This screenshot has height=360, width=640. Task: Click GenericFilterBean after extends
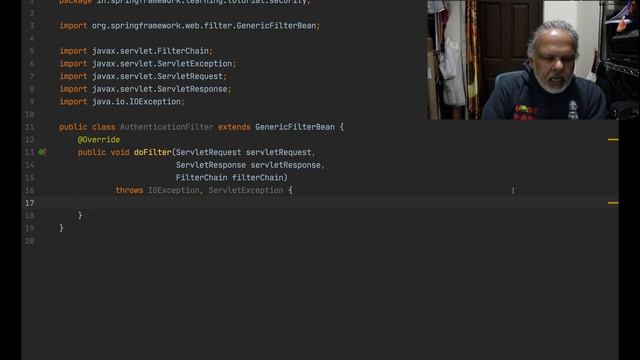(295, 127)
